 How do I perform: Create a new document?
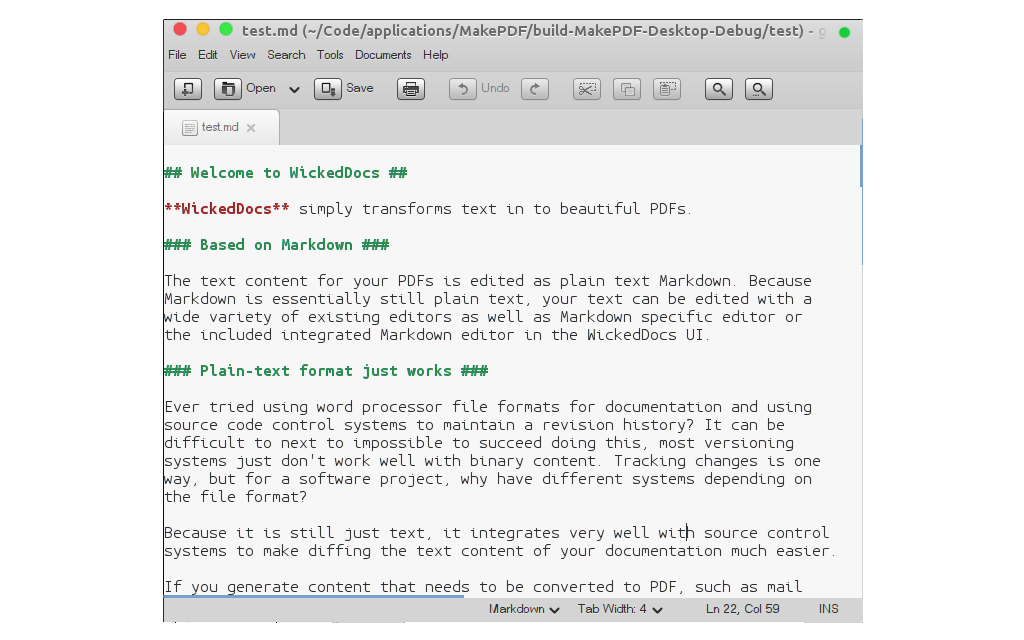coord(188,89)
